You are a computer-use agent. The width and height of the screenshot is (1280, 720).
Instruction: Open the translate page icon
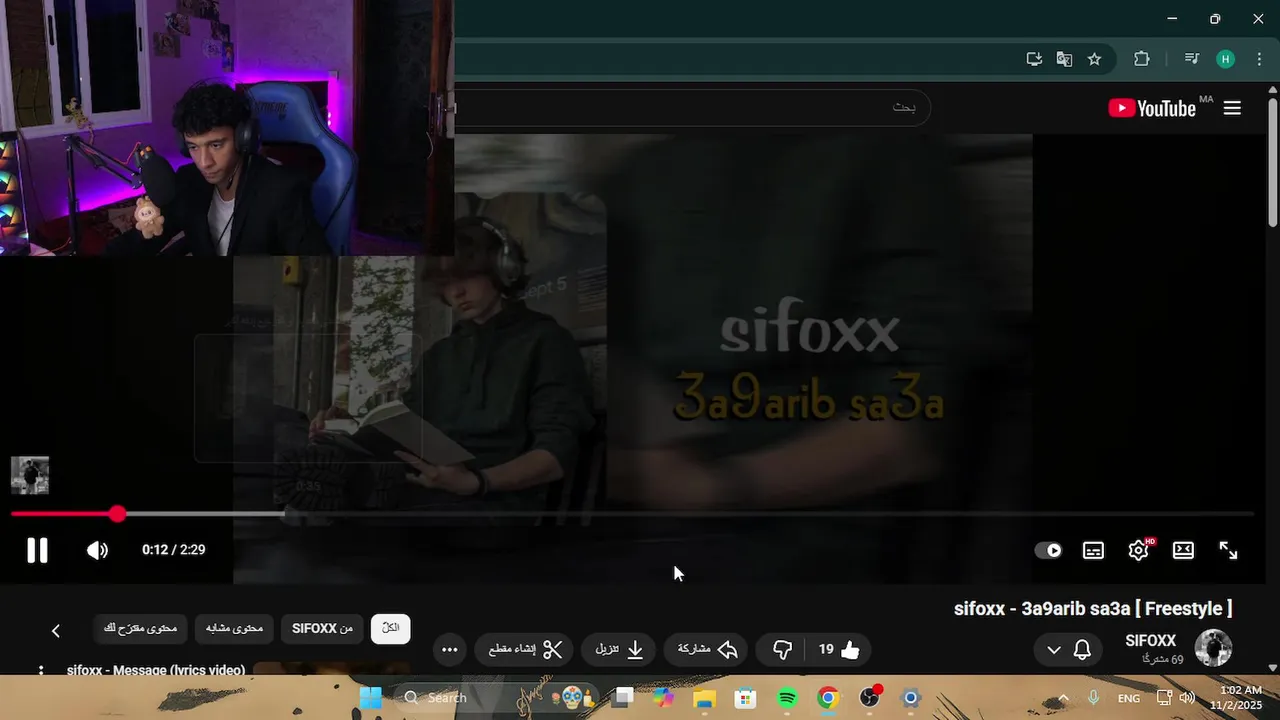[1064, 59]
